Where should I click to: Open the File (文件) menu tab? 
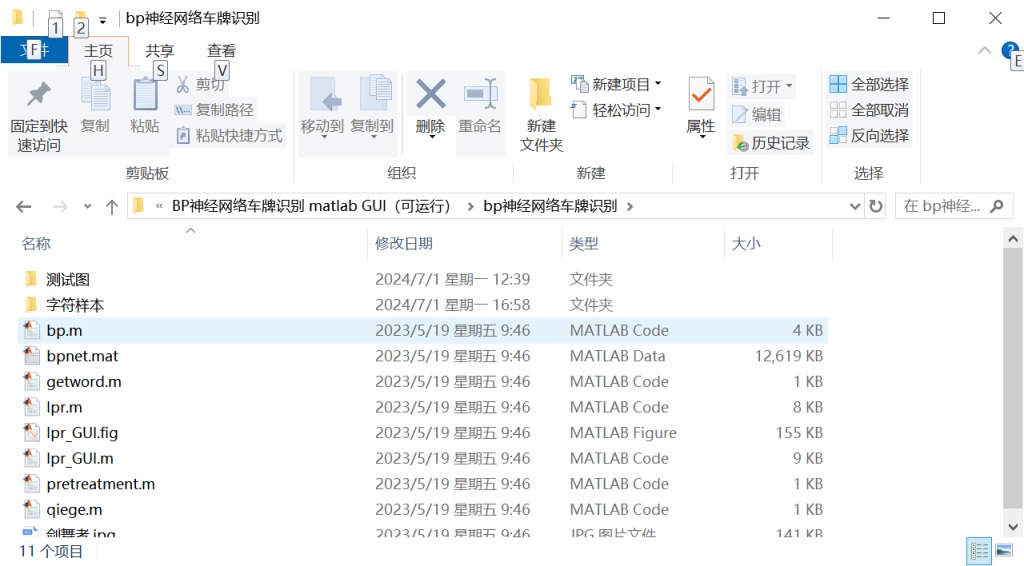click(35, 50)
